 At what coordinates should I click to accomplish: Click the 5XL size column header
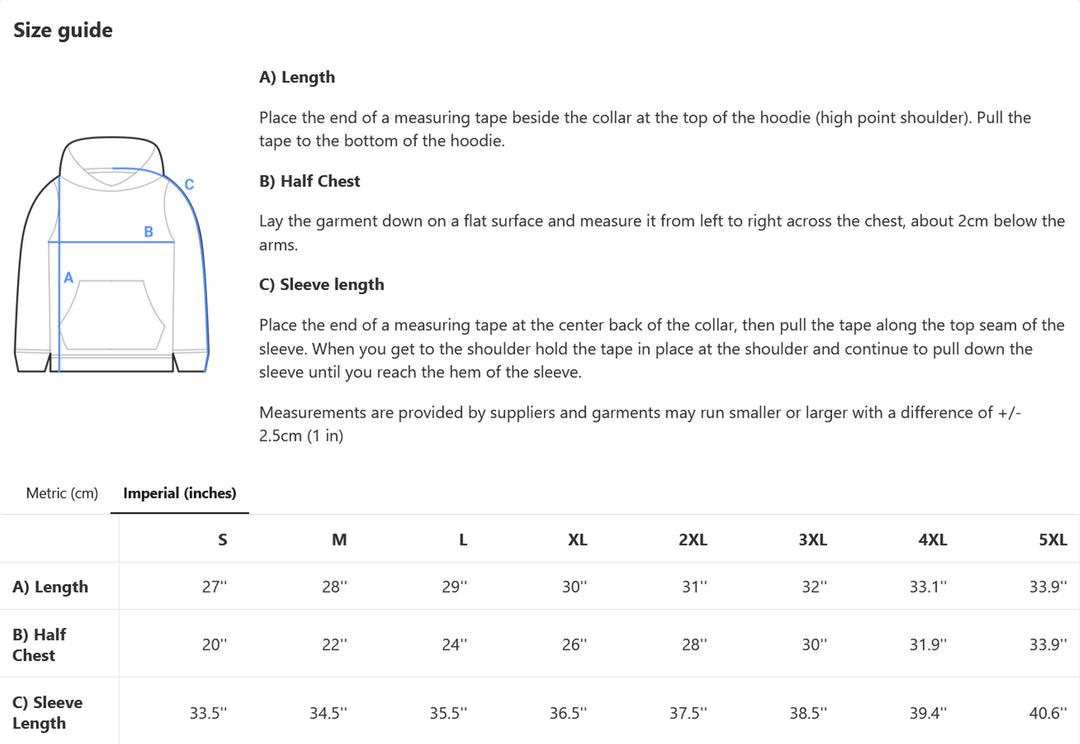click(1052, 539)
